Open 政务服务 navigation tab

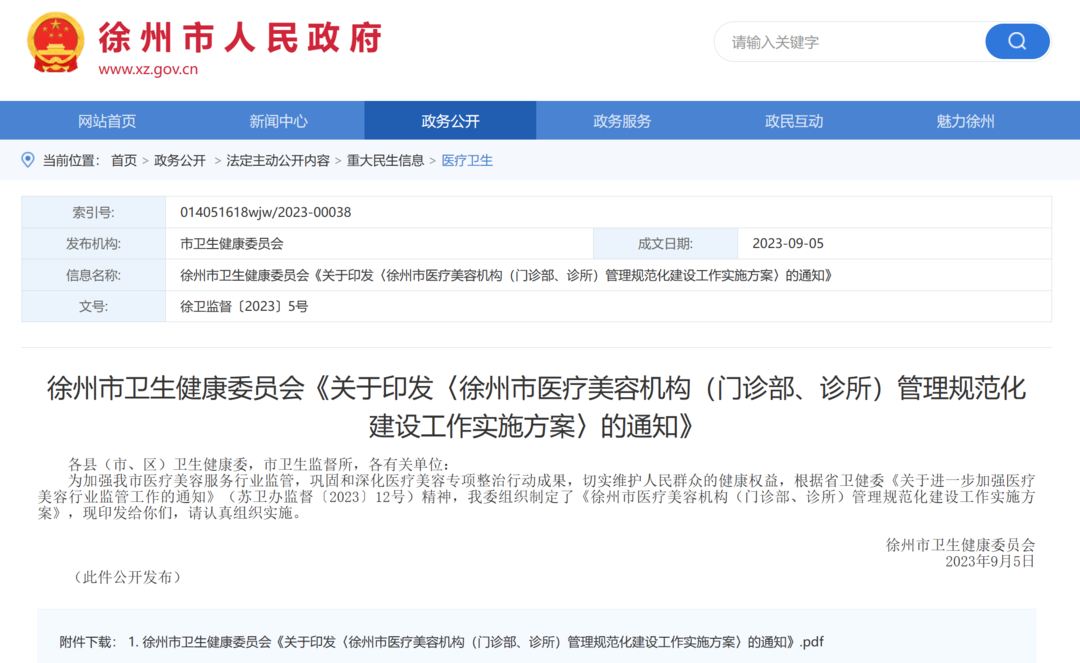622,121
